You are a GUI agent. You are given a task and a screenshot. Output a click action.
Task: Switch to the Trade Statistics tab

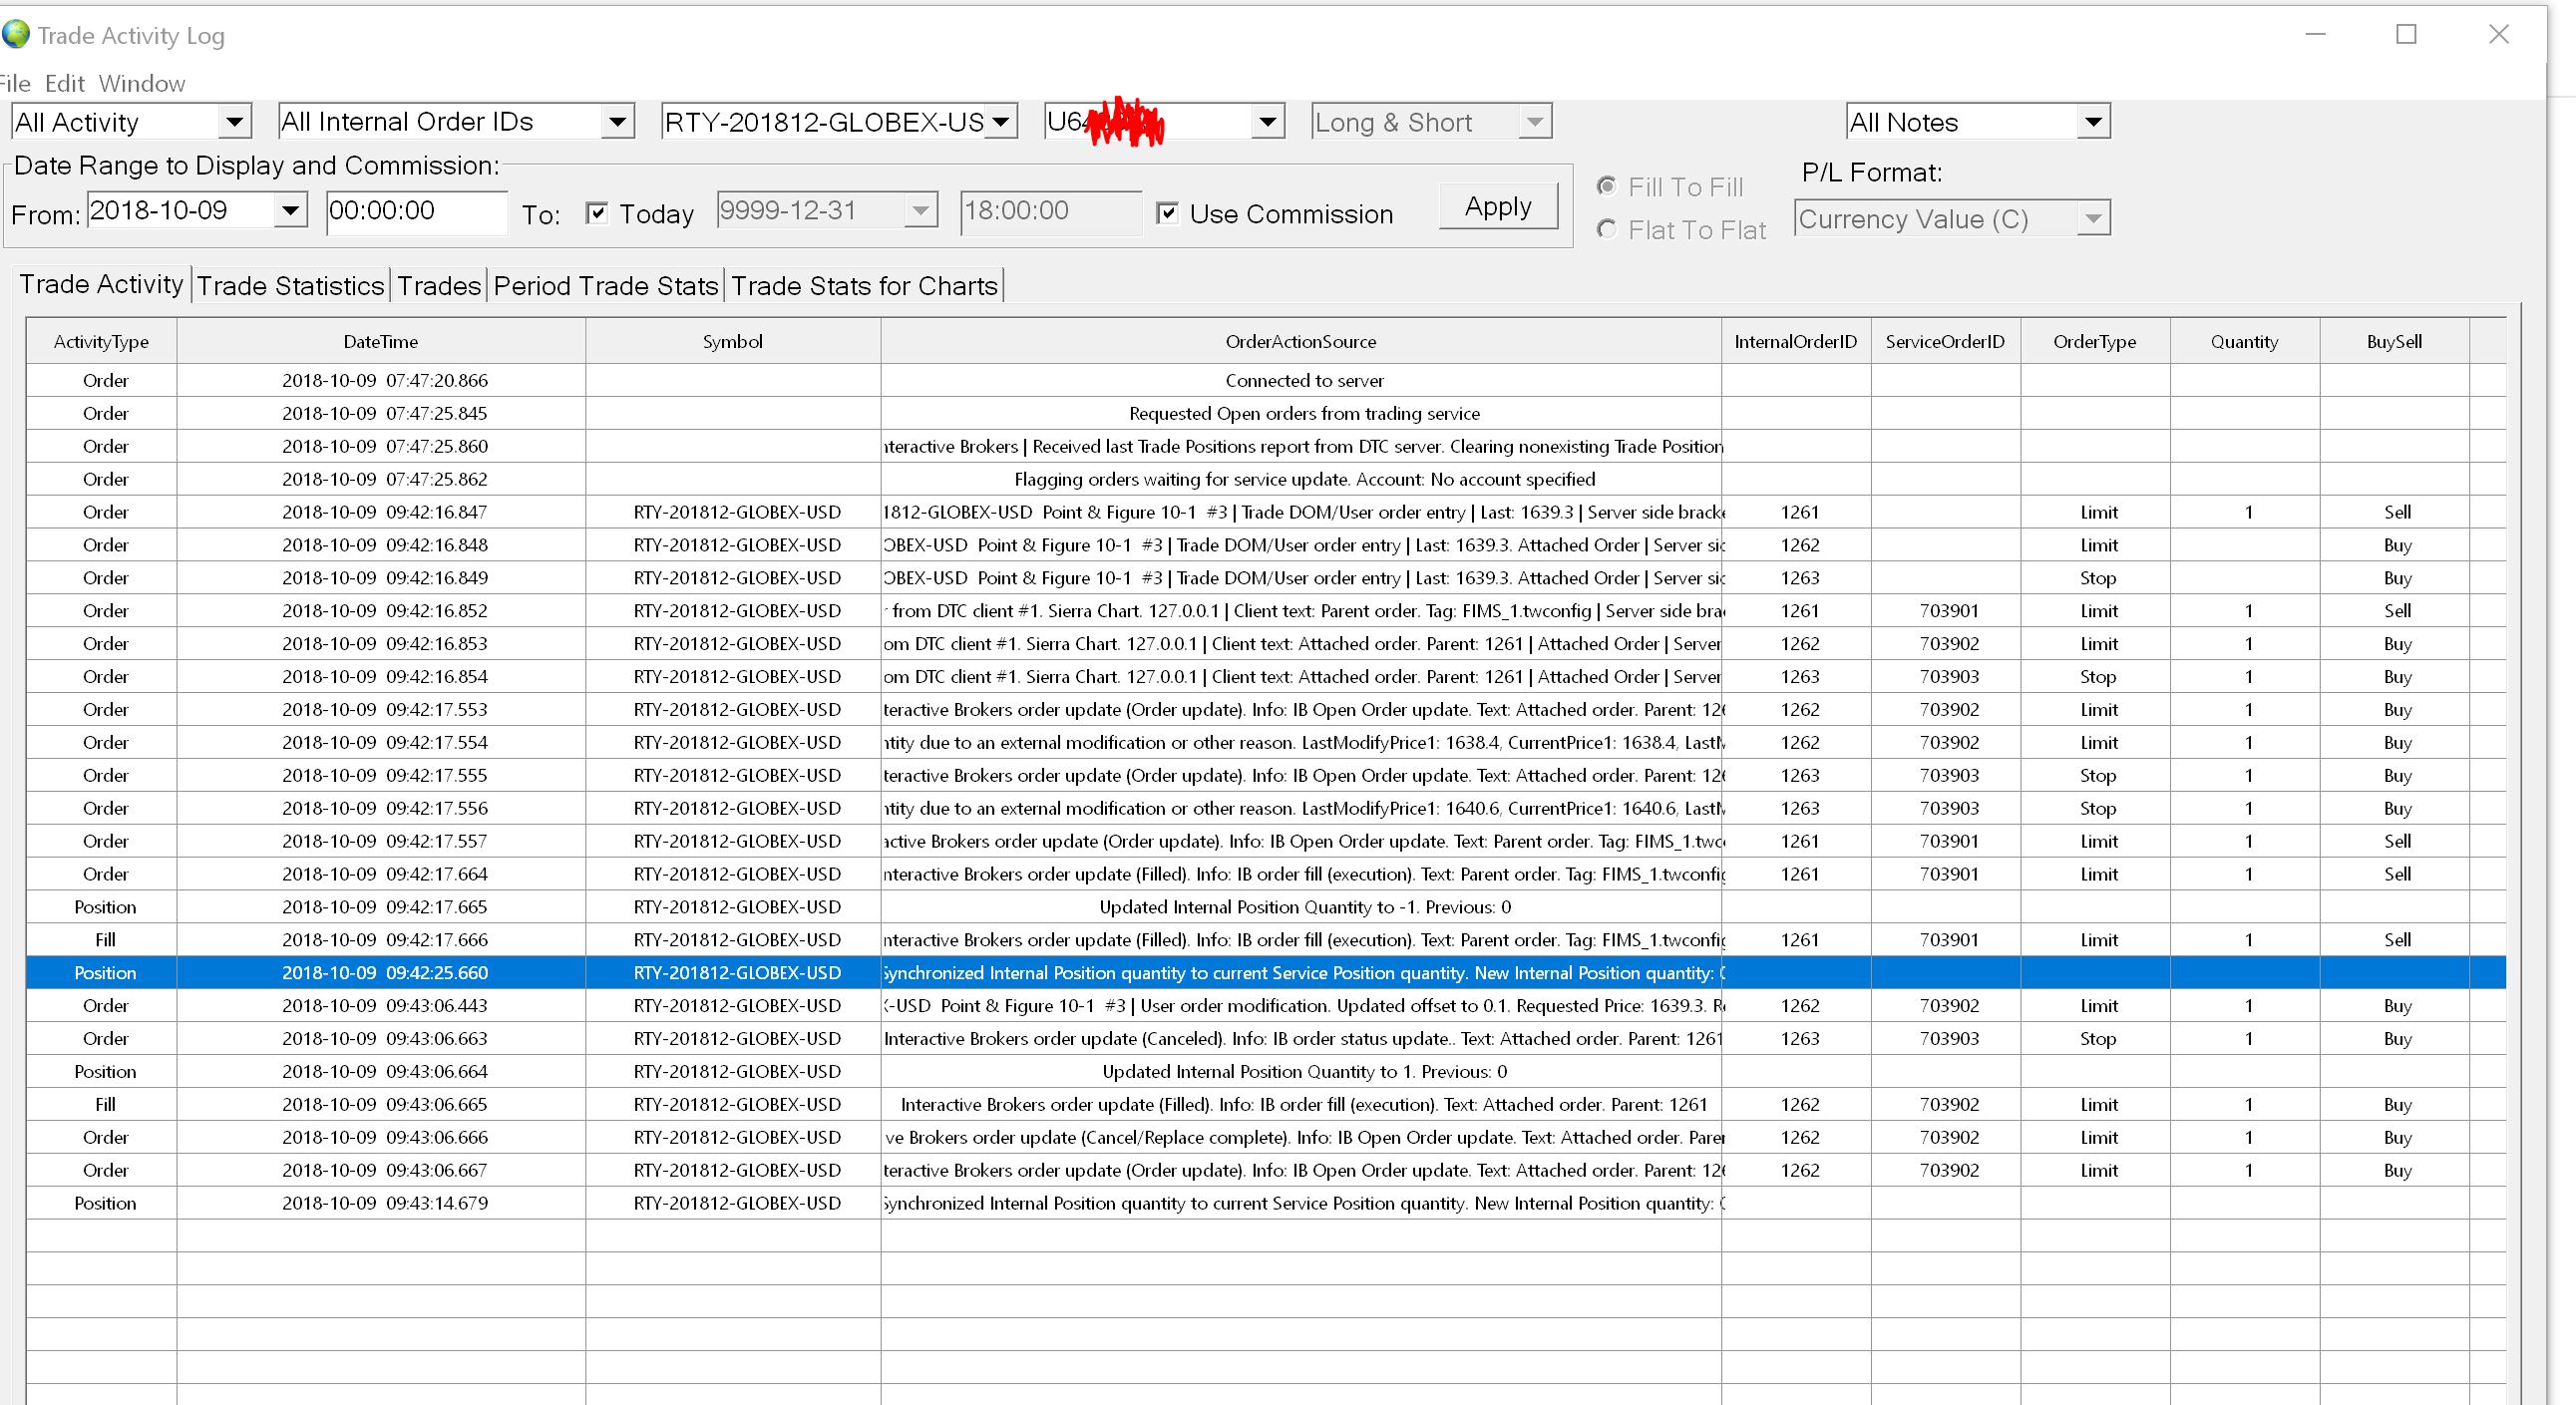[290, 286]
